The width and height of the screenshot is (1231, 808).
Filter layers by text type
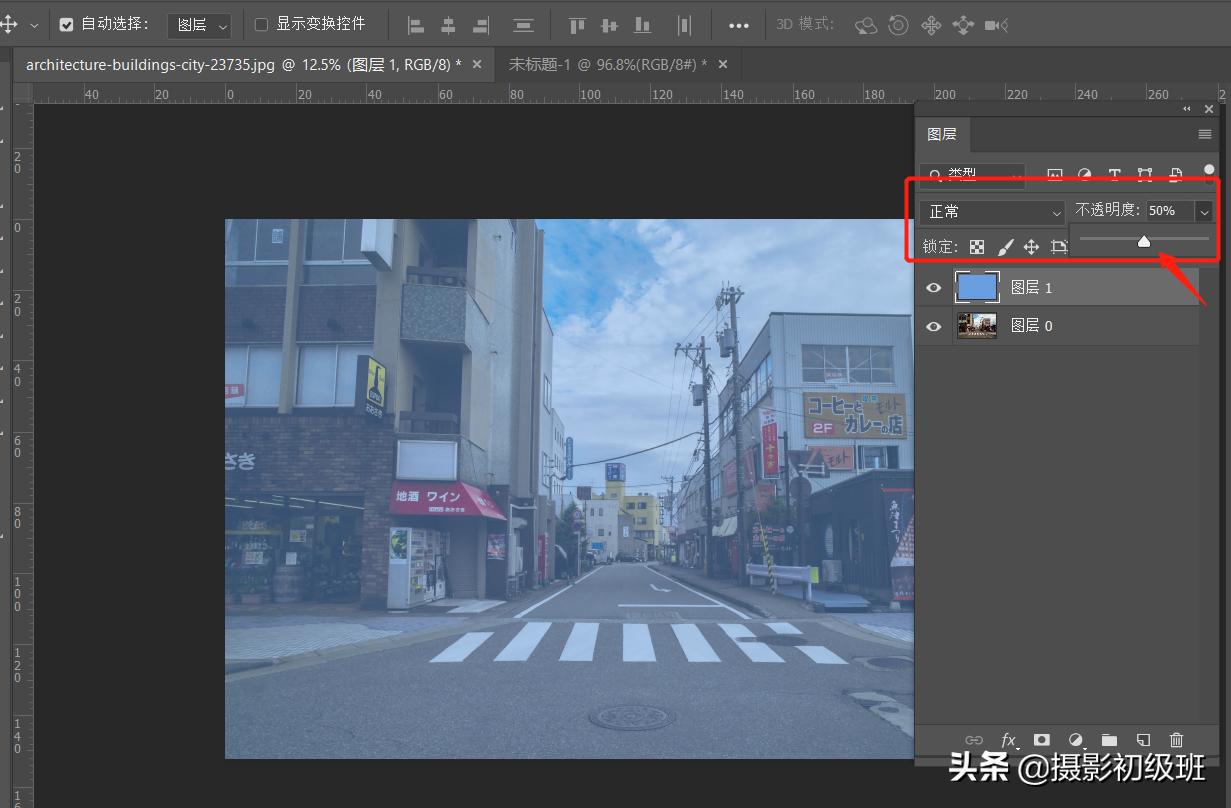[1115, 175]
